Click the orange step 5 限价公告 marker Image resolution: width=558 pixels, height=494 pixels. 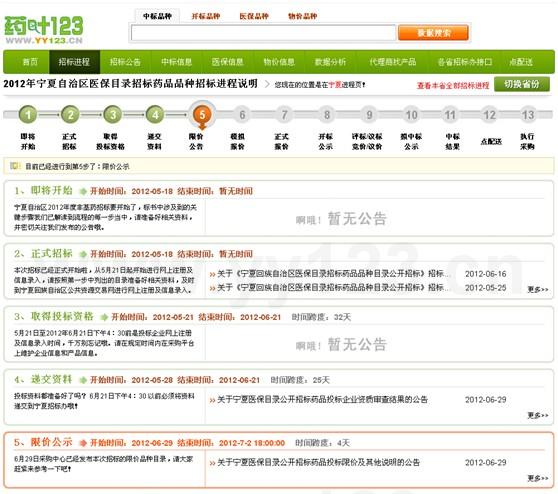point(202,115)
